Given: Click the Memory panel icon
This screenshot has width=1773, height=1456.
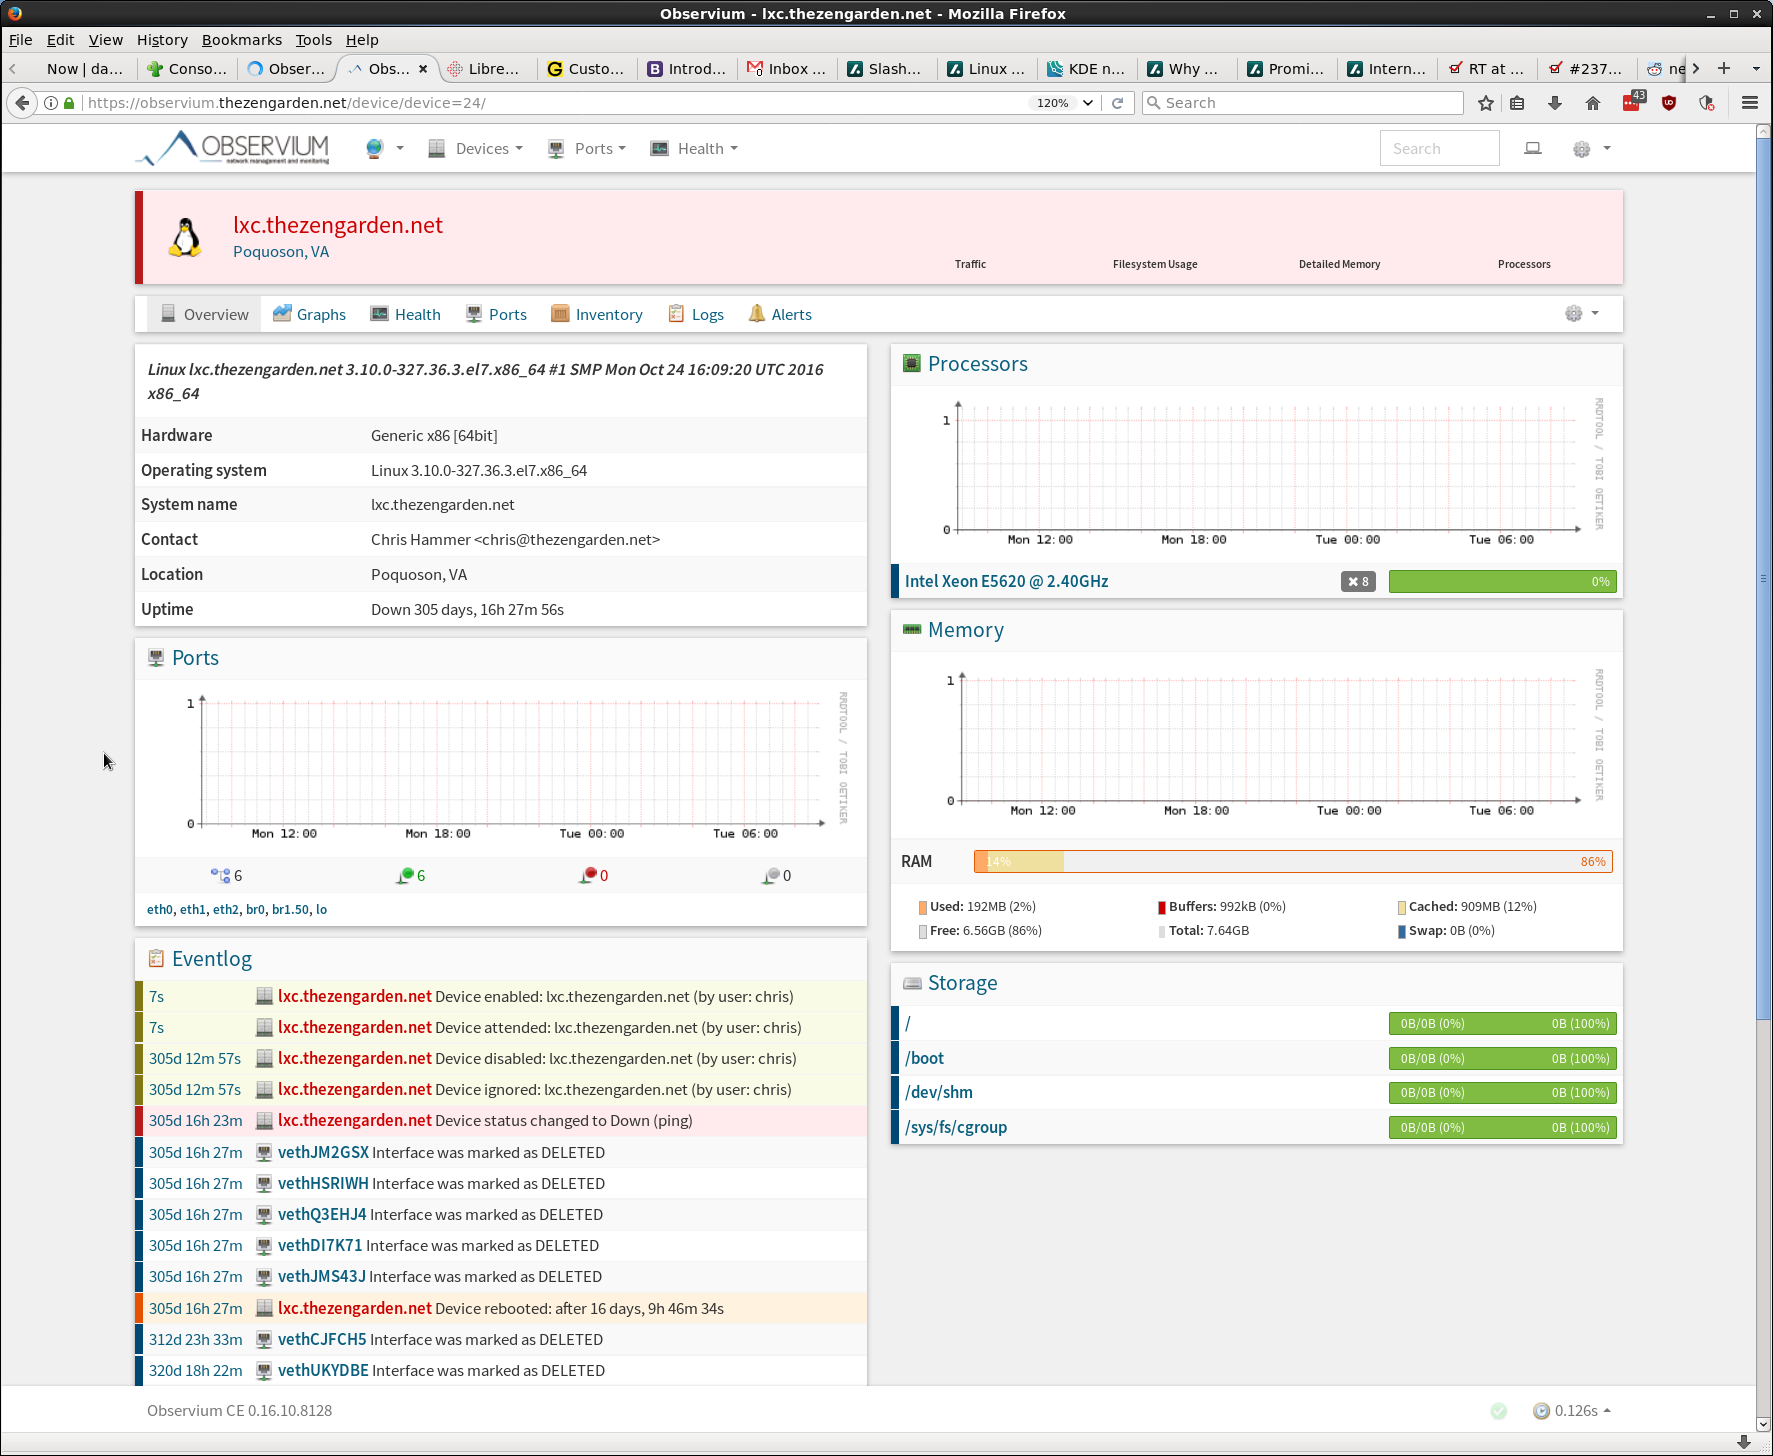Looking at the screenshot, I should [912, 630].
